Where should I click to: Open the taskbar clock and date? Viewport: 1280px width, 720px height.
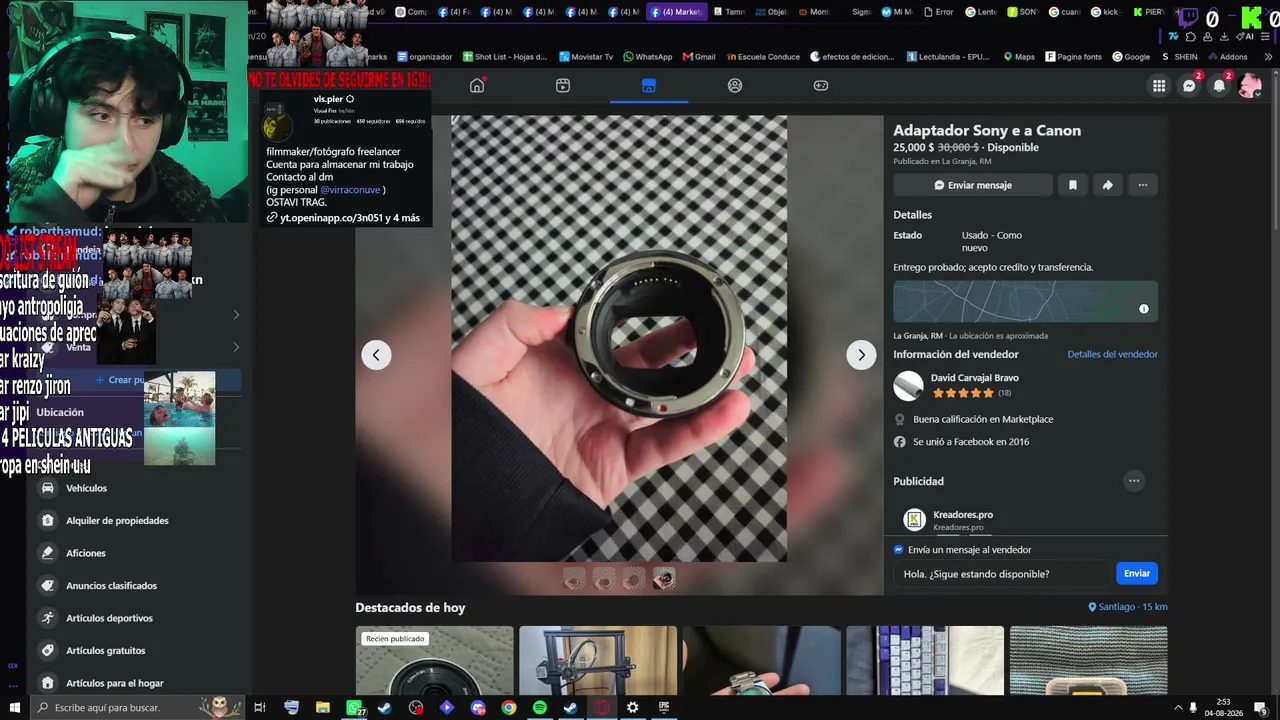point(1223,708)
